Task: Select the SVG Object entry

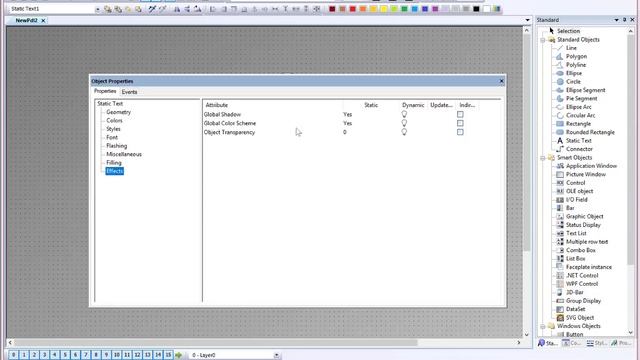Action: [580, 318]
